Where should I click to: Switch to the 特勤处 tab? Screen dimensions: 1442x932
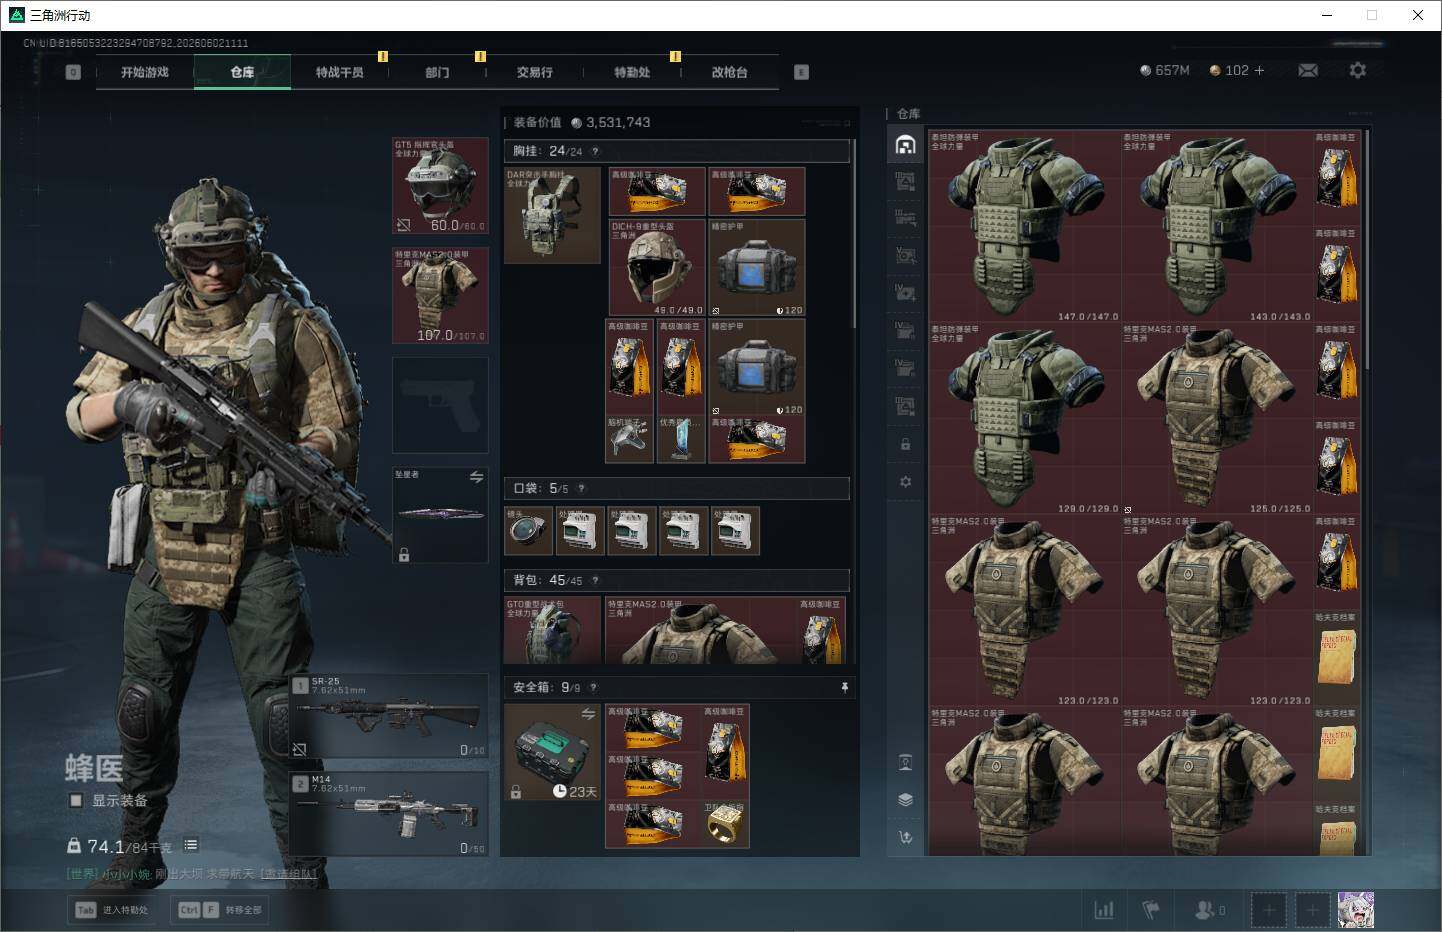pos(632,72)
